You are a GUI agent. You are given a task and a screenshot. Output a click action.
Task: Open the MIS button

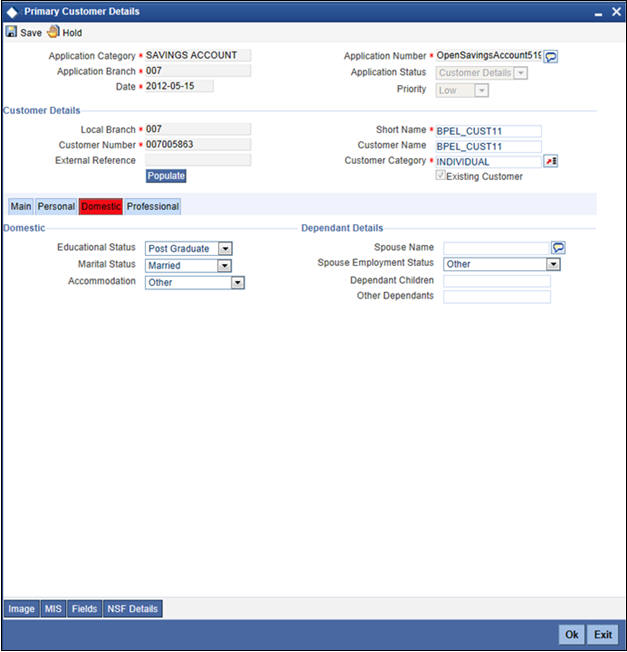tap(53, 609)
